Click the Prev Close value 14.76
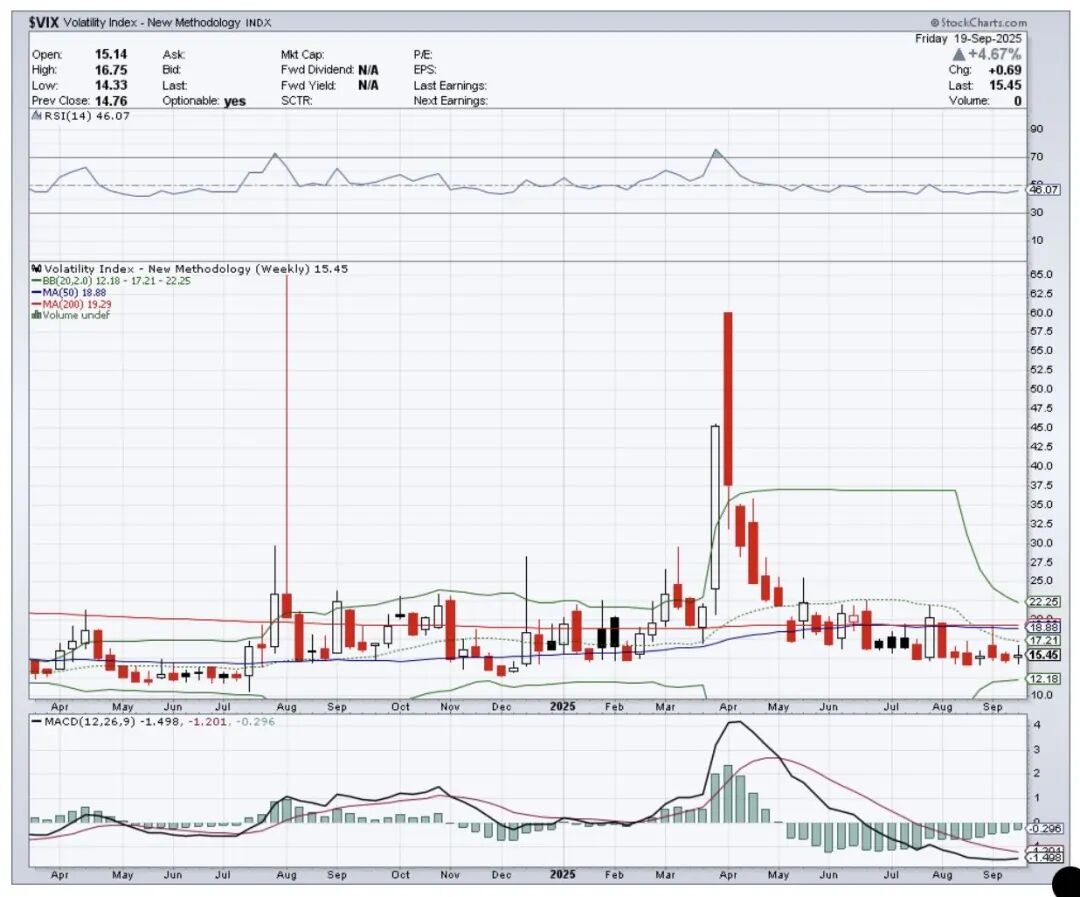Screen dimensions: 1080x897 pos(111,101)
